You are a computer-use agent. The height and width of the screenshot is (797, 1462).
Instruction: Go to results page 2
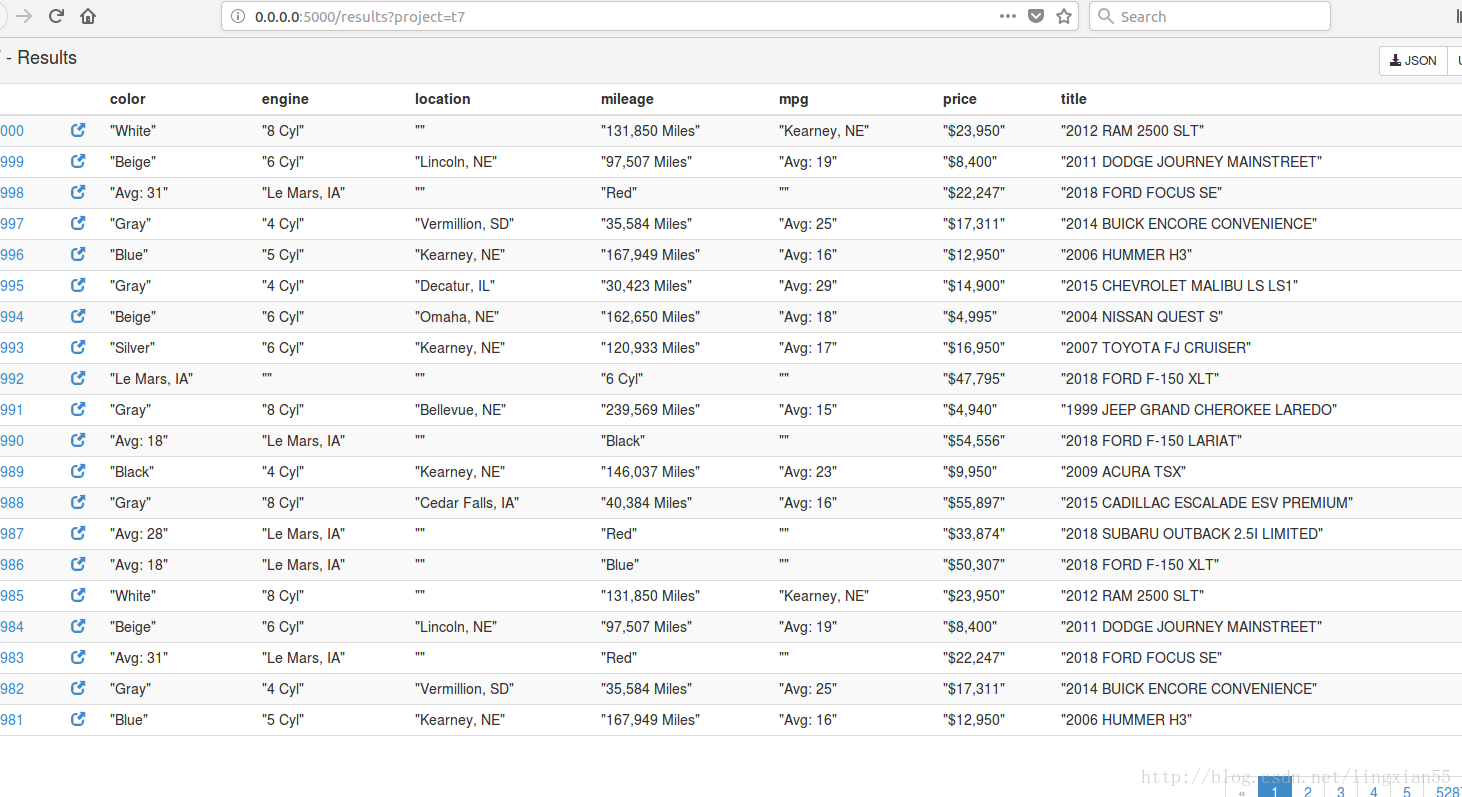pos(1308,789)
